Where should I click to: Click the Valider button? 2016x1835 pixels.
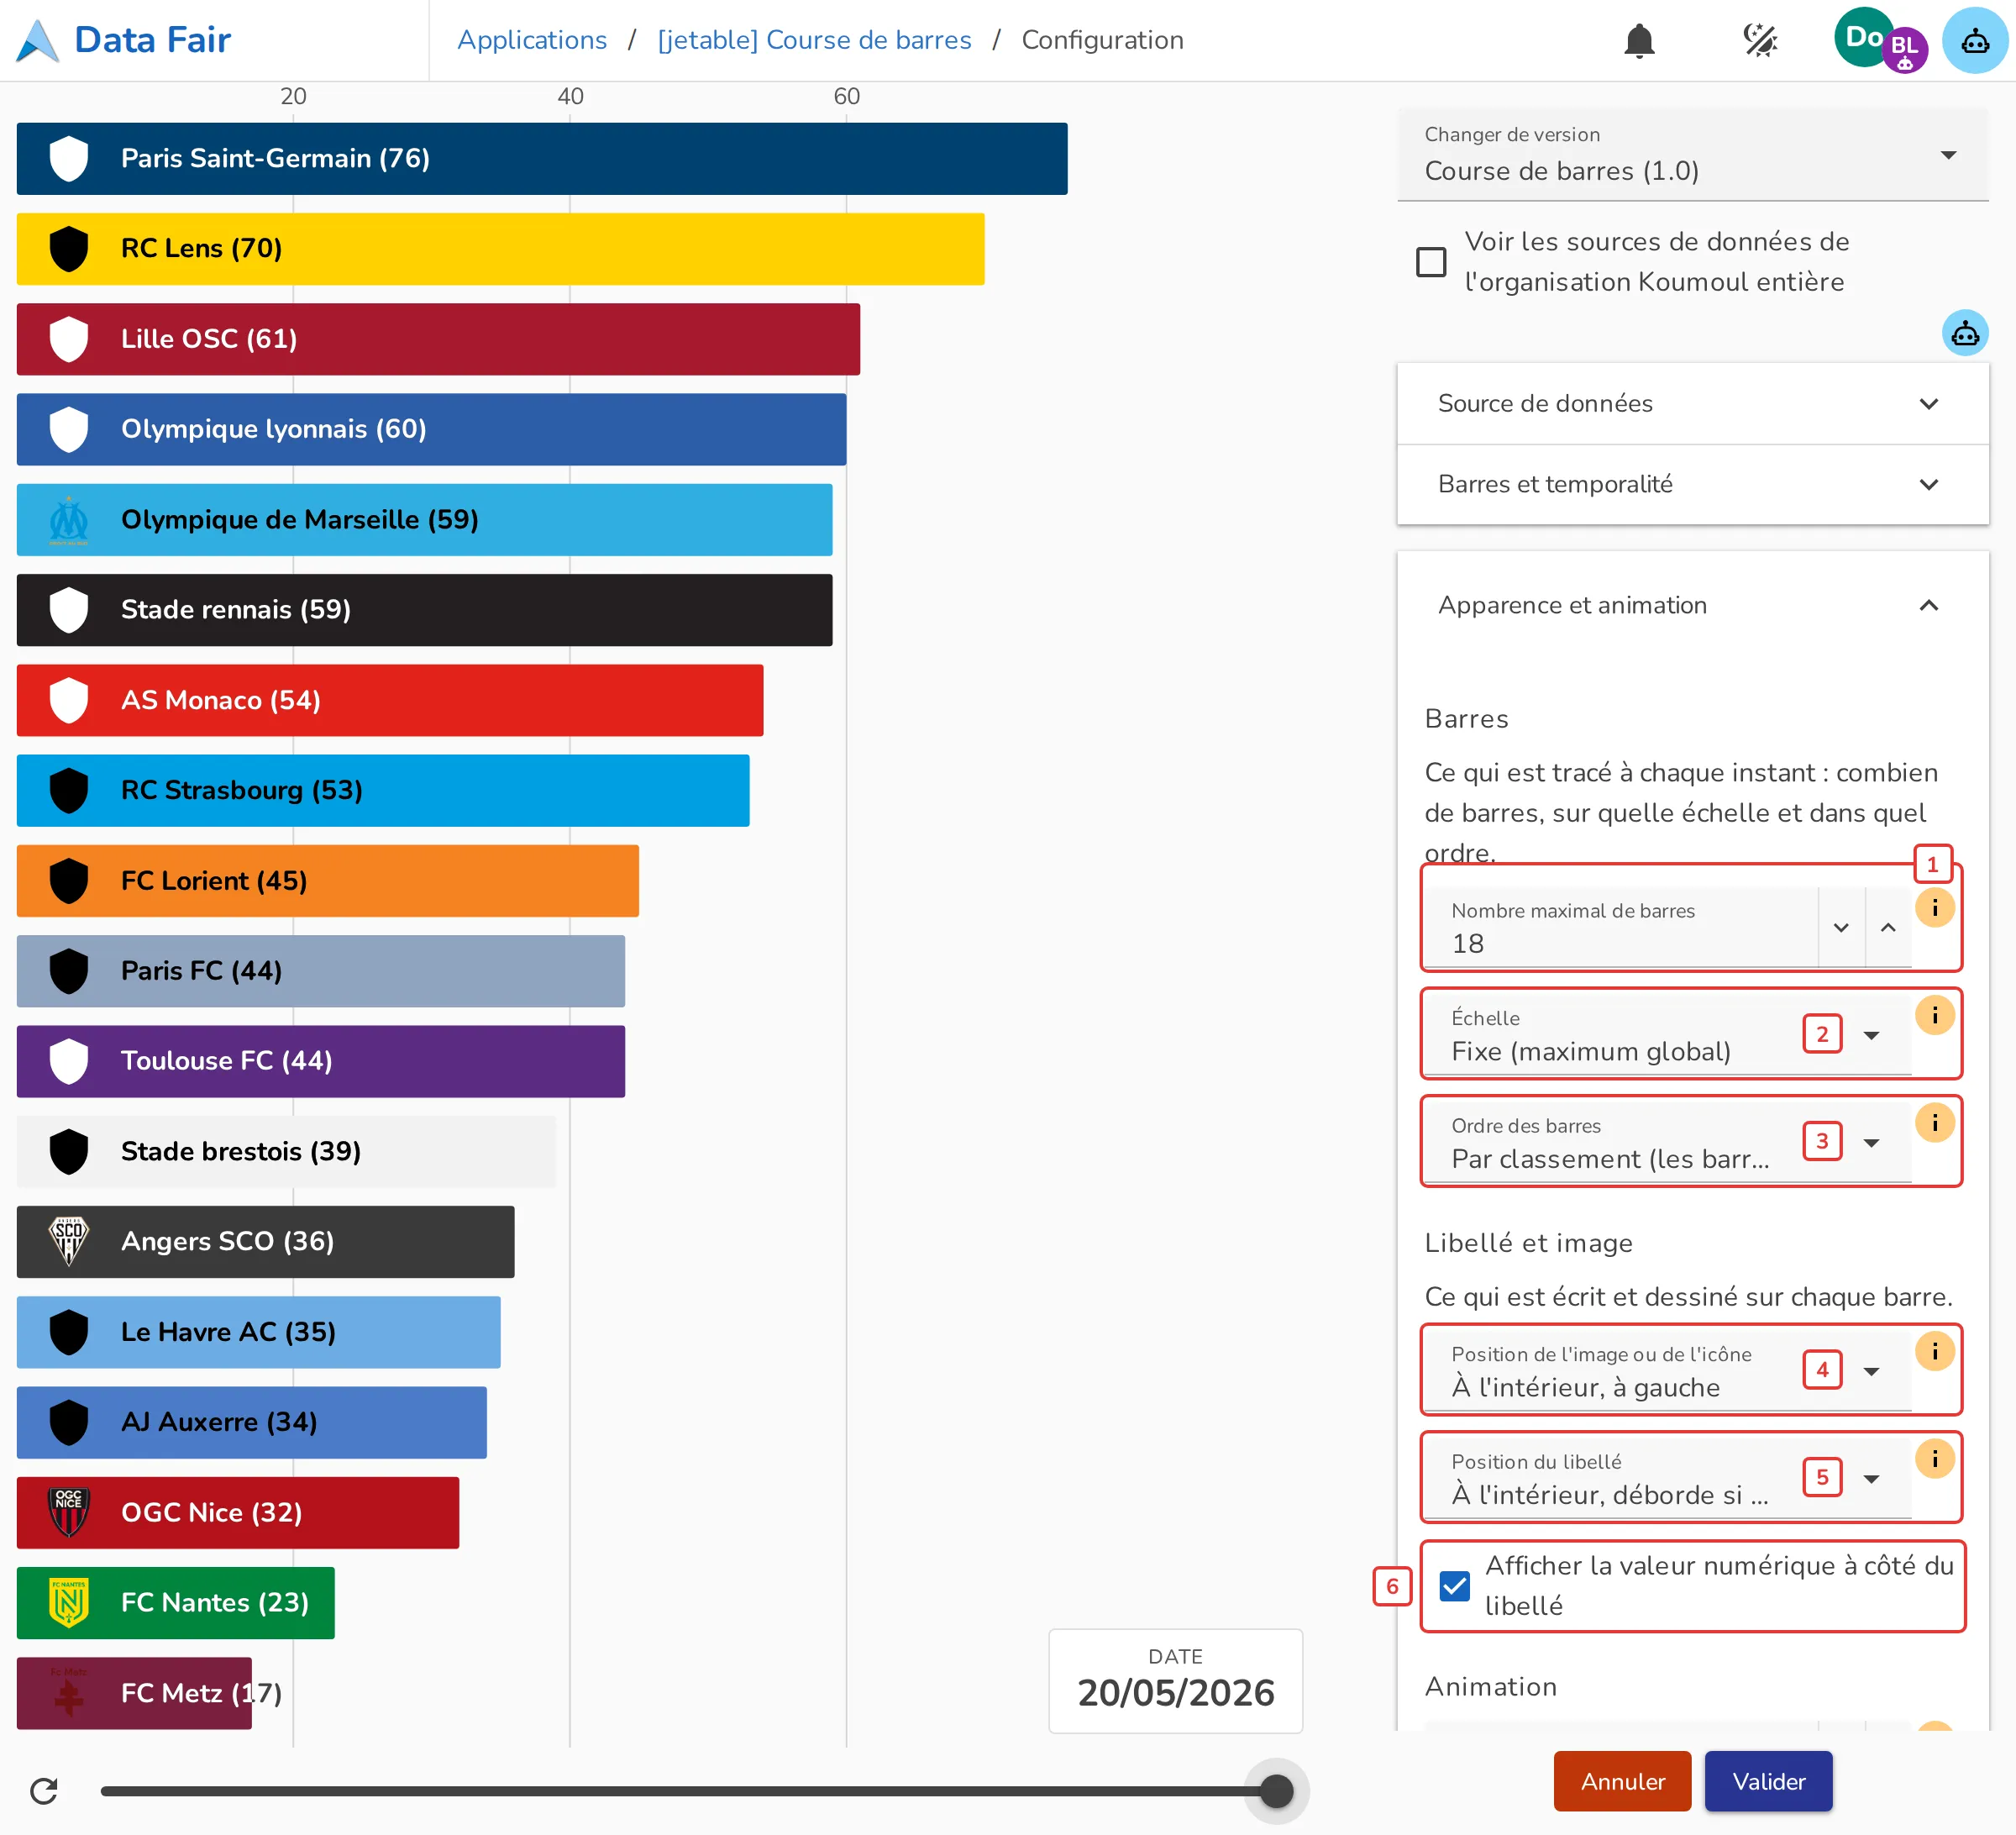click(x=1768, y=1781)
